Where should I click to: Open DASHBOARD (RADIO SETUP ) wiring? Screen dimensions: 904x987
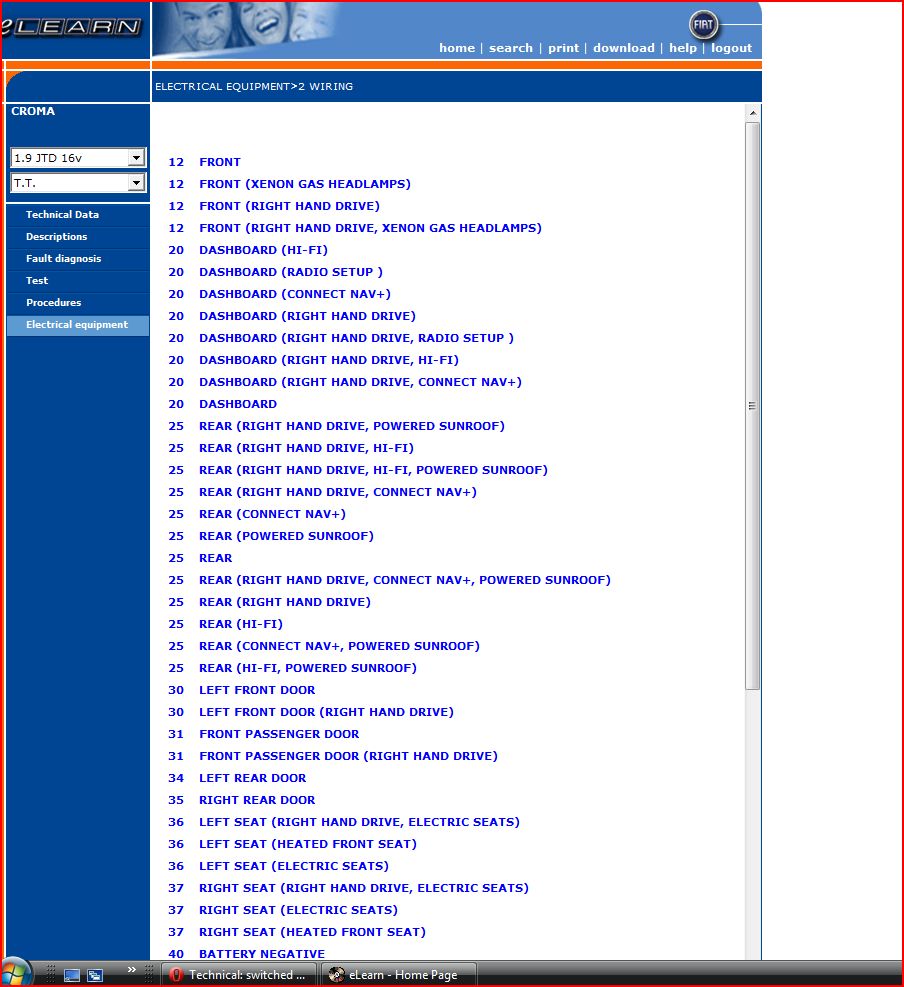pos(291,272)
